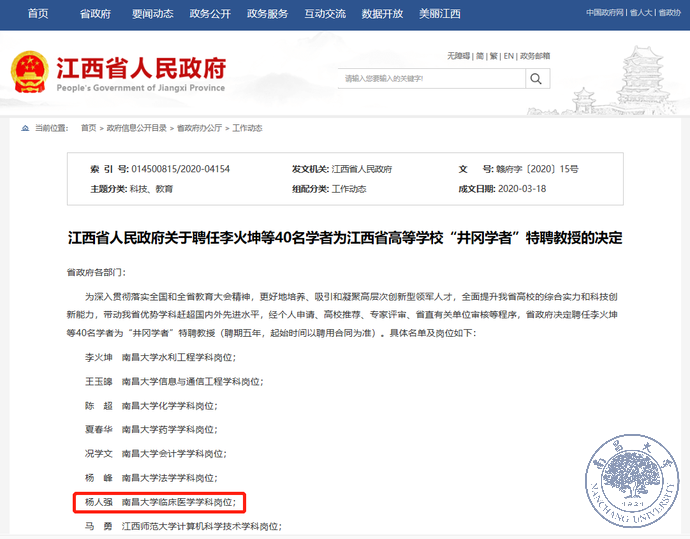Click the row 杨人强 临床医学学科岗位
This screenshot has height=539, width=690.
point(160,502)
